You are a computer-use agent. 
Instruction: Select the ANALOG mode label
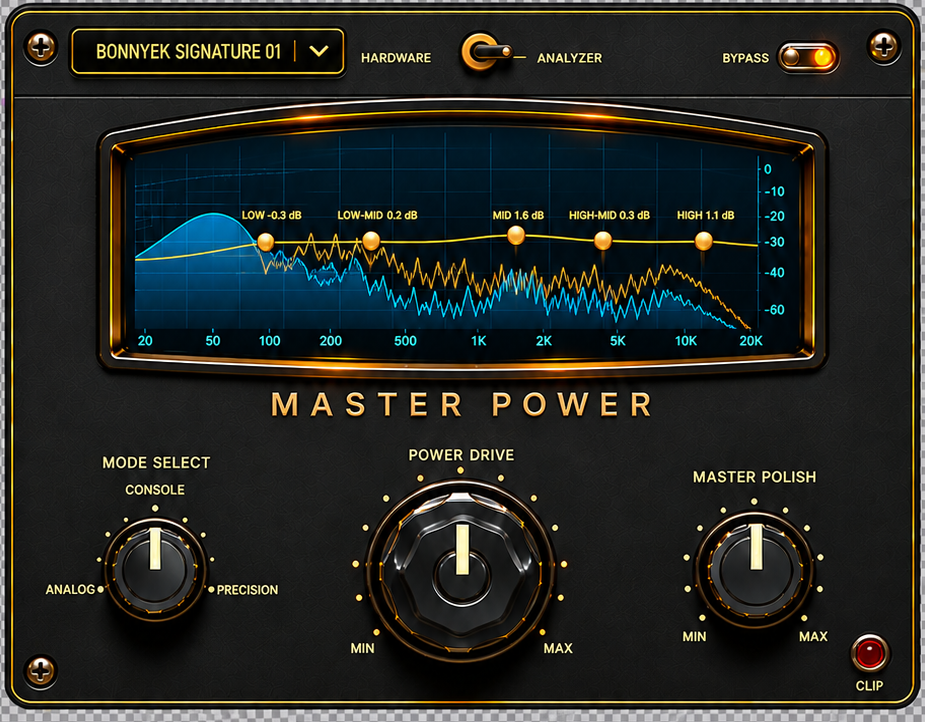(70, 589)
